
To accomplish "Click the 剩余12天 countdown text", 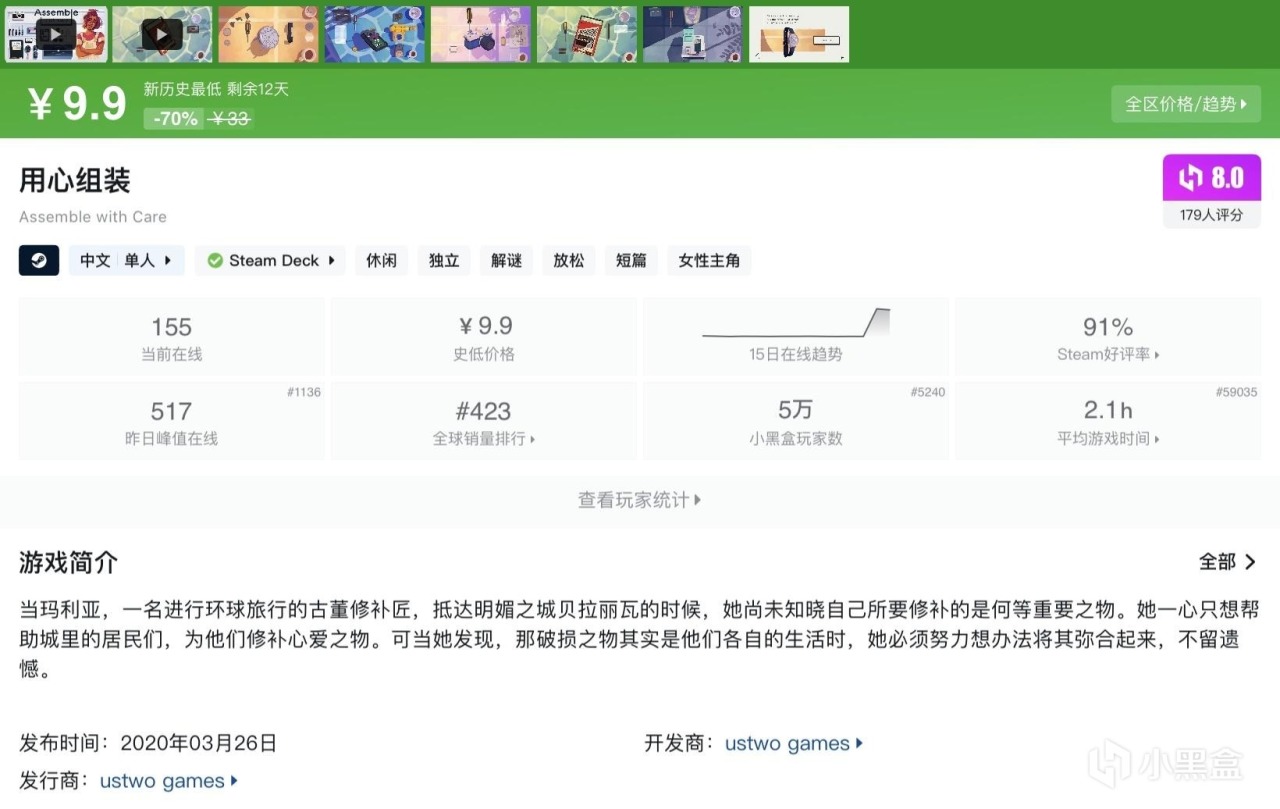I will [x=258, y=89].
